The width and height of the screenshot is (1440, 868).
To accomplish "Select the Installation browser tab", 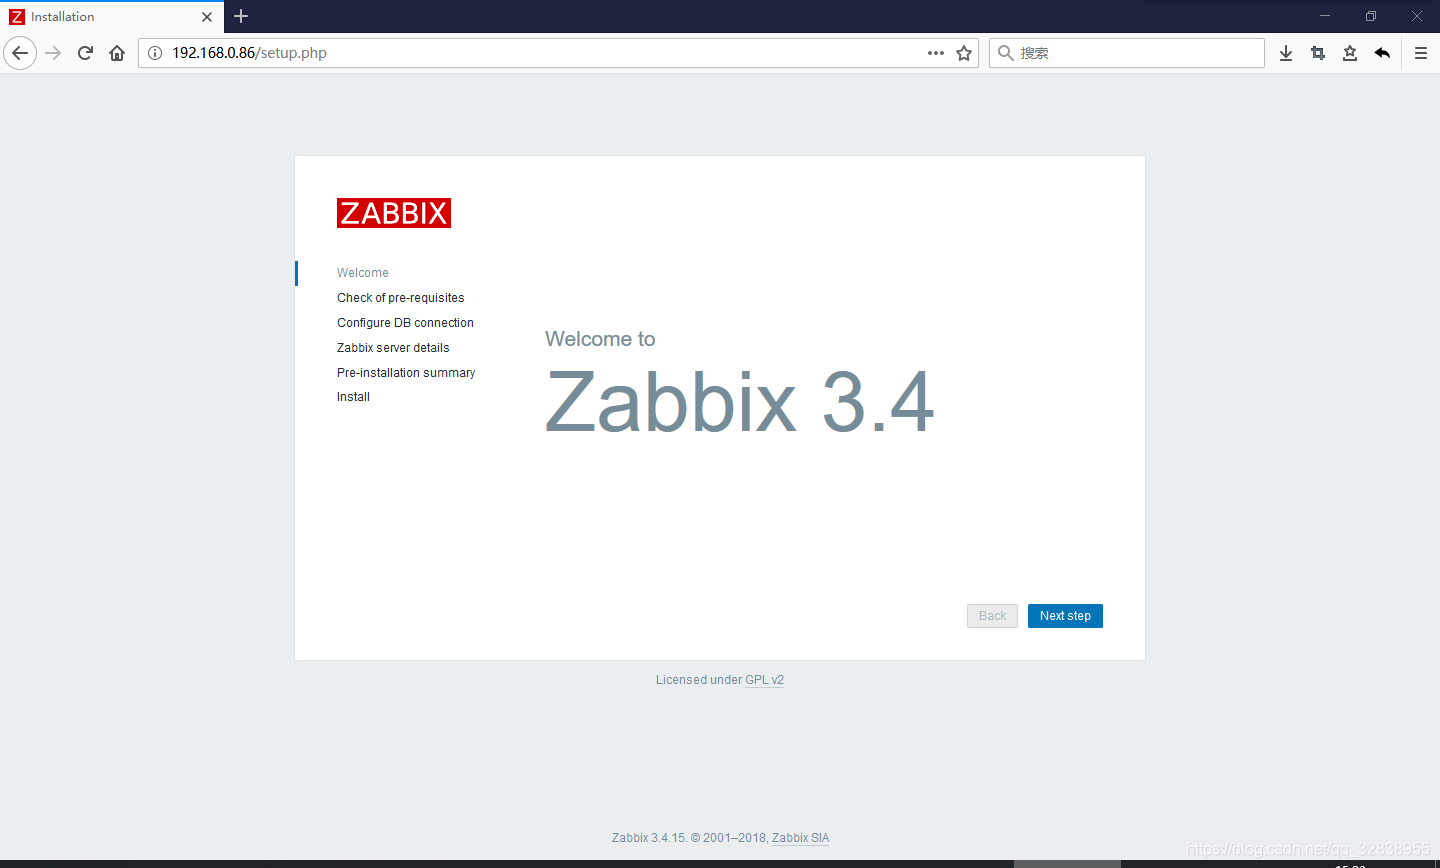I will [112, 17].
